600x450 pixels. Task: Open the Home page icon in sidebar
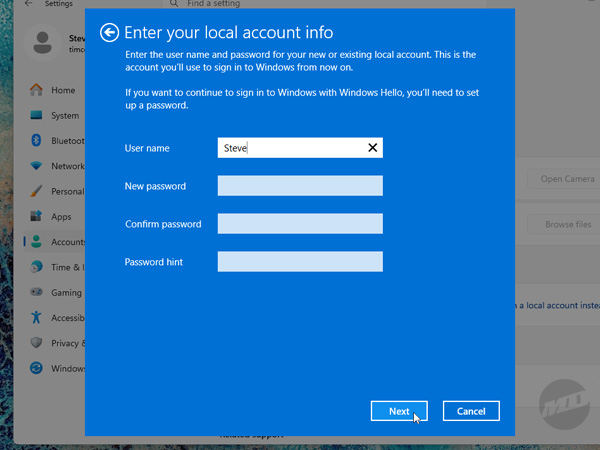pyautogui.click(x=37, y=90)
